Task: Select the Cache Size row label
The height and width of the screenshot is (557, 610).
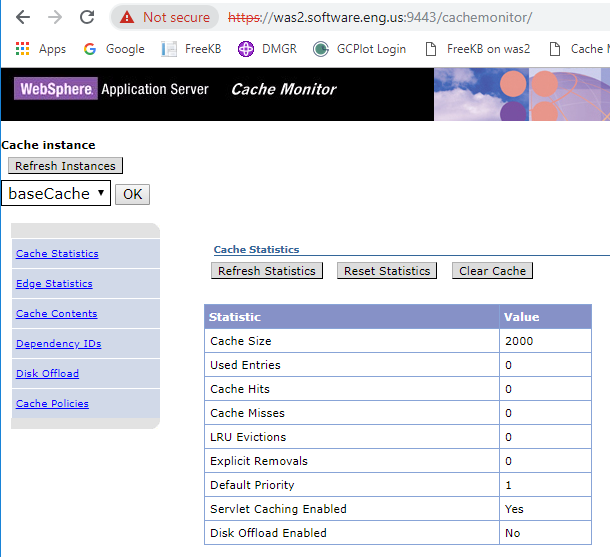Action: [240, 341]
